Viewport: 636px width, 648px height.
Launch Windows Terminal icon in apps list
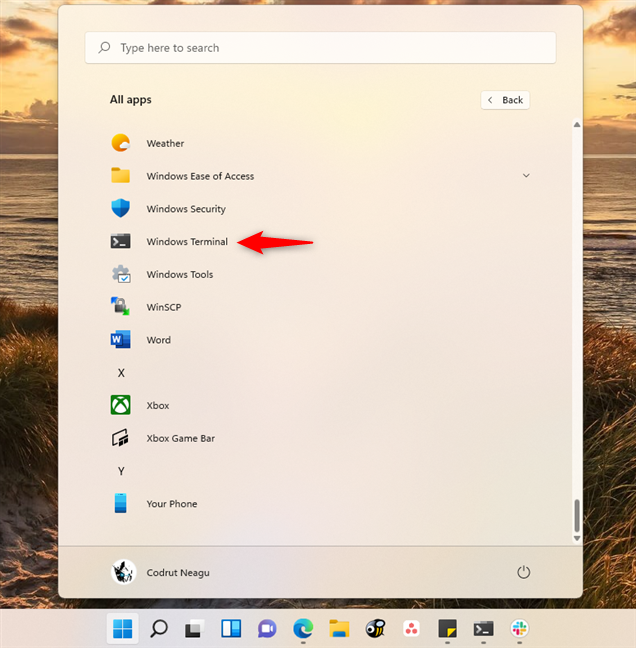click(x=121, y=241)
